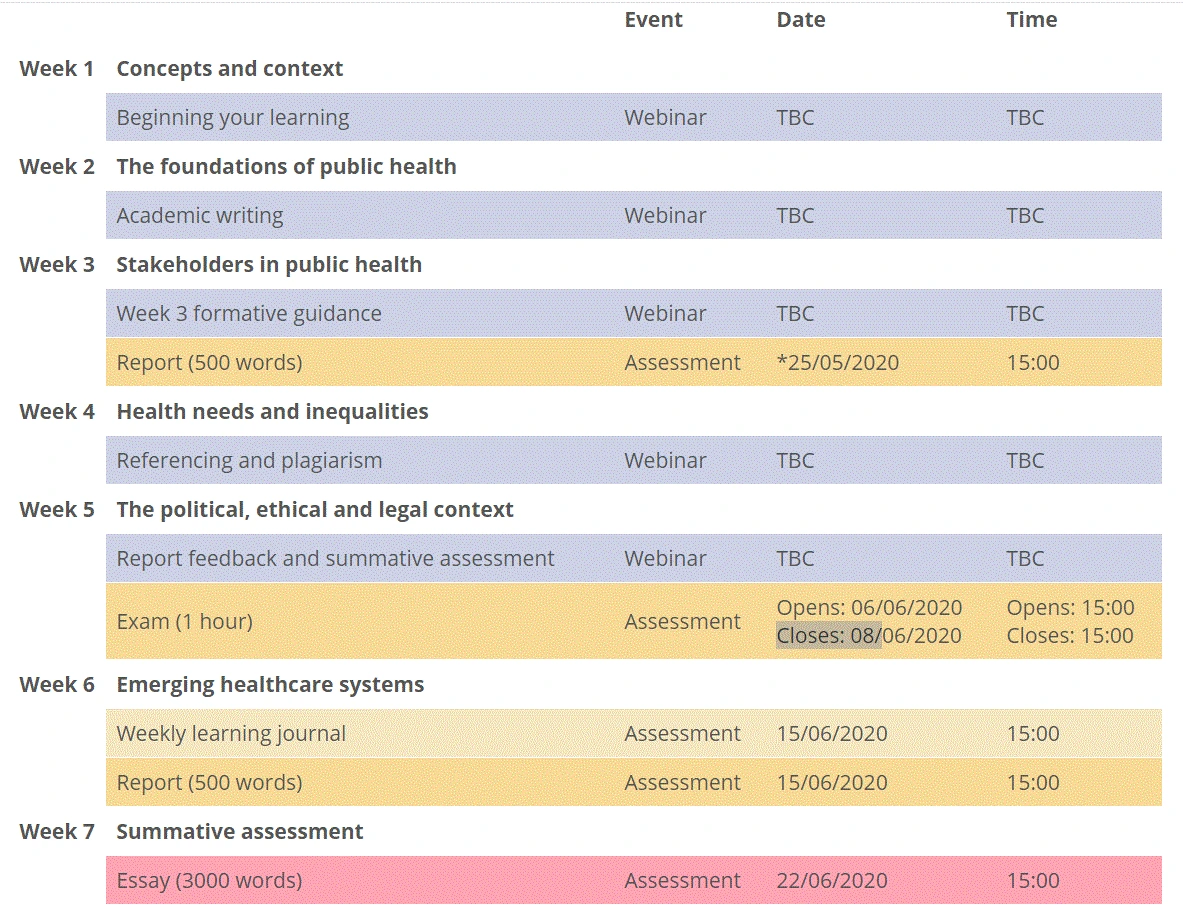Open Report feedback and summative assessment row
Image resolution: width=1183 pixels, height=910 pixels.
pos(335,559)
